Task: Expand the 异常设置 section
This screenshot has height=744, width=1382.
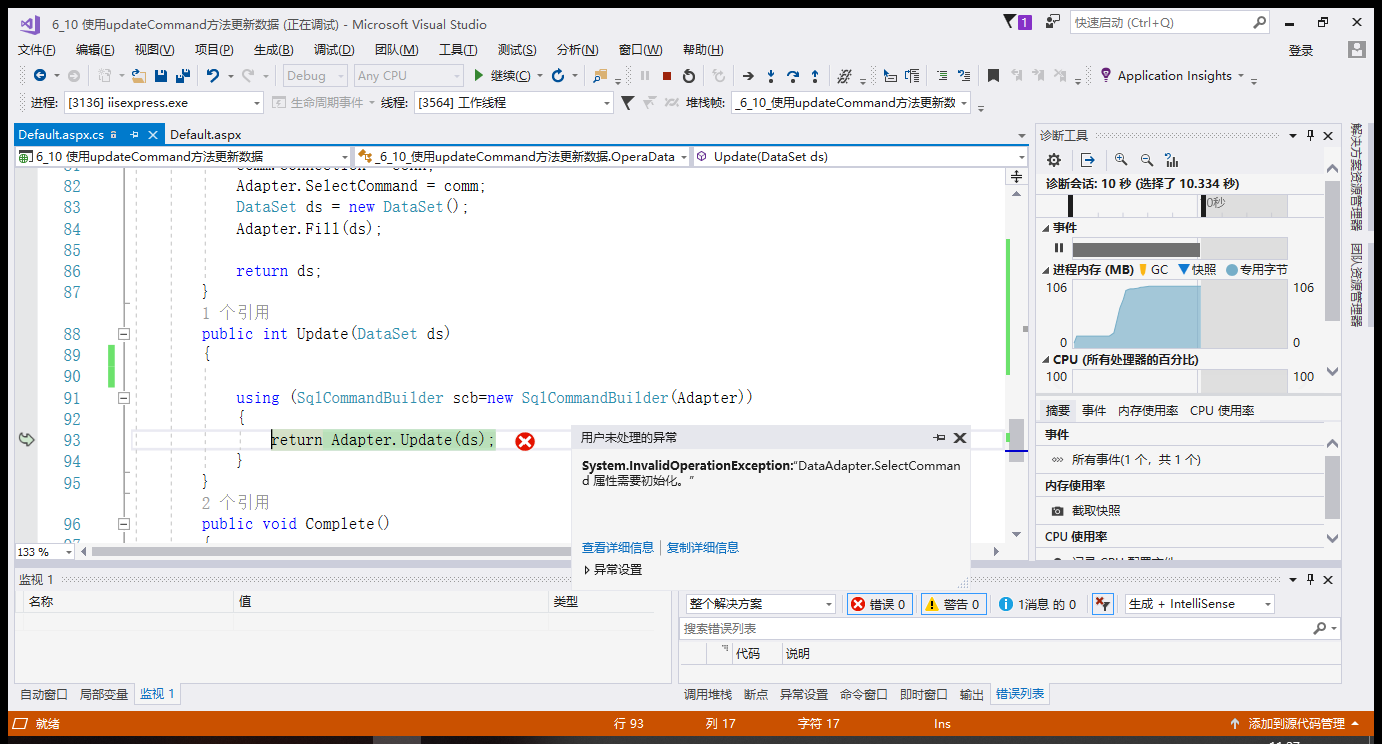Action: click(x=612, y=570)
